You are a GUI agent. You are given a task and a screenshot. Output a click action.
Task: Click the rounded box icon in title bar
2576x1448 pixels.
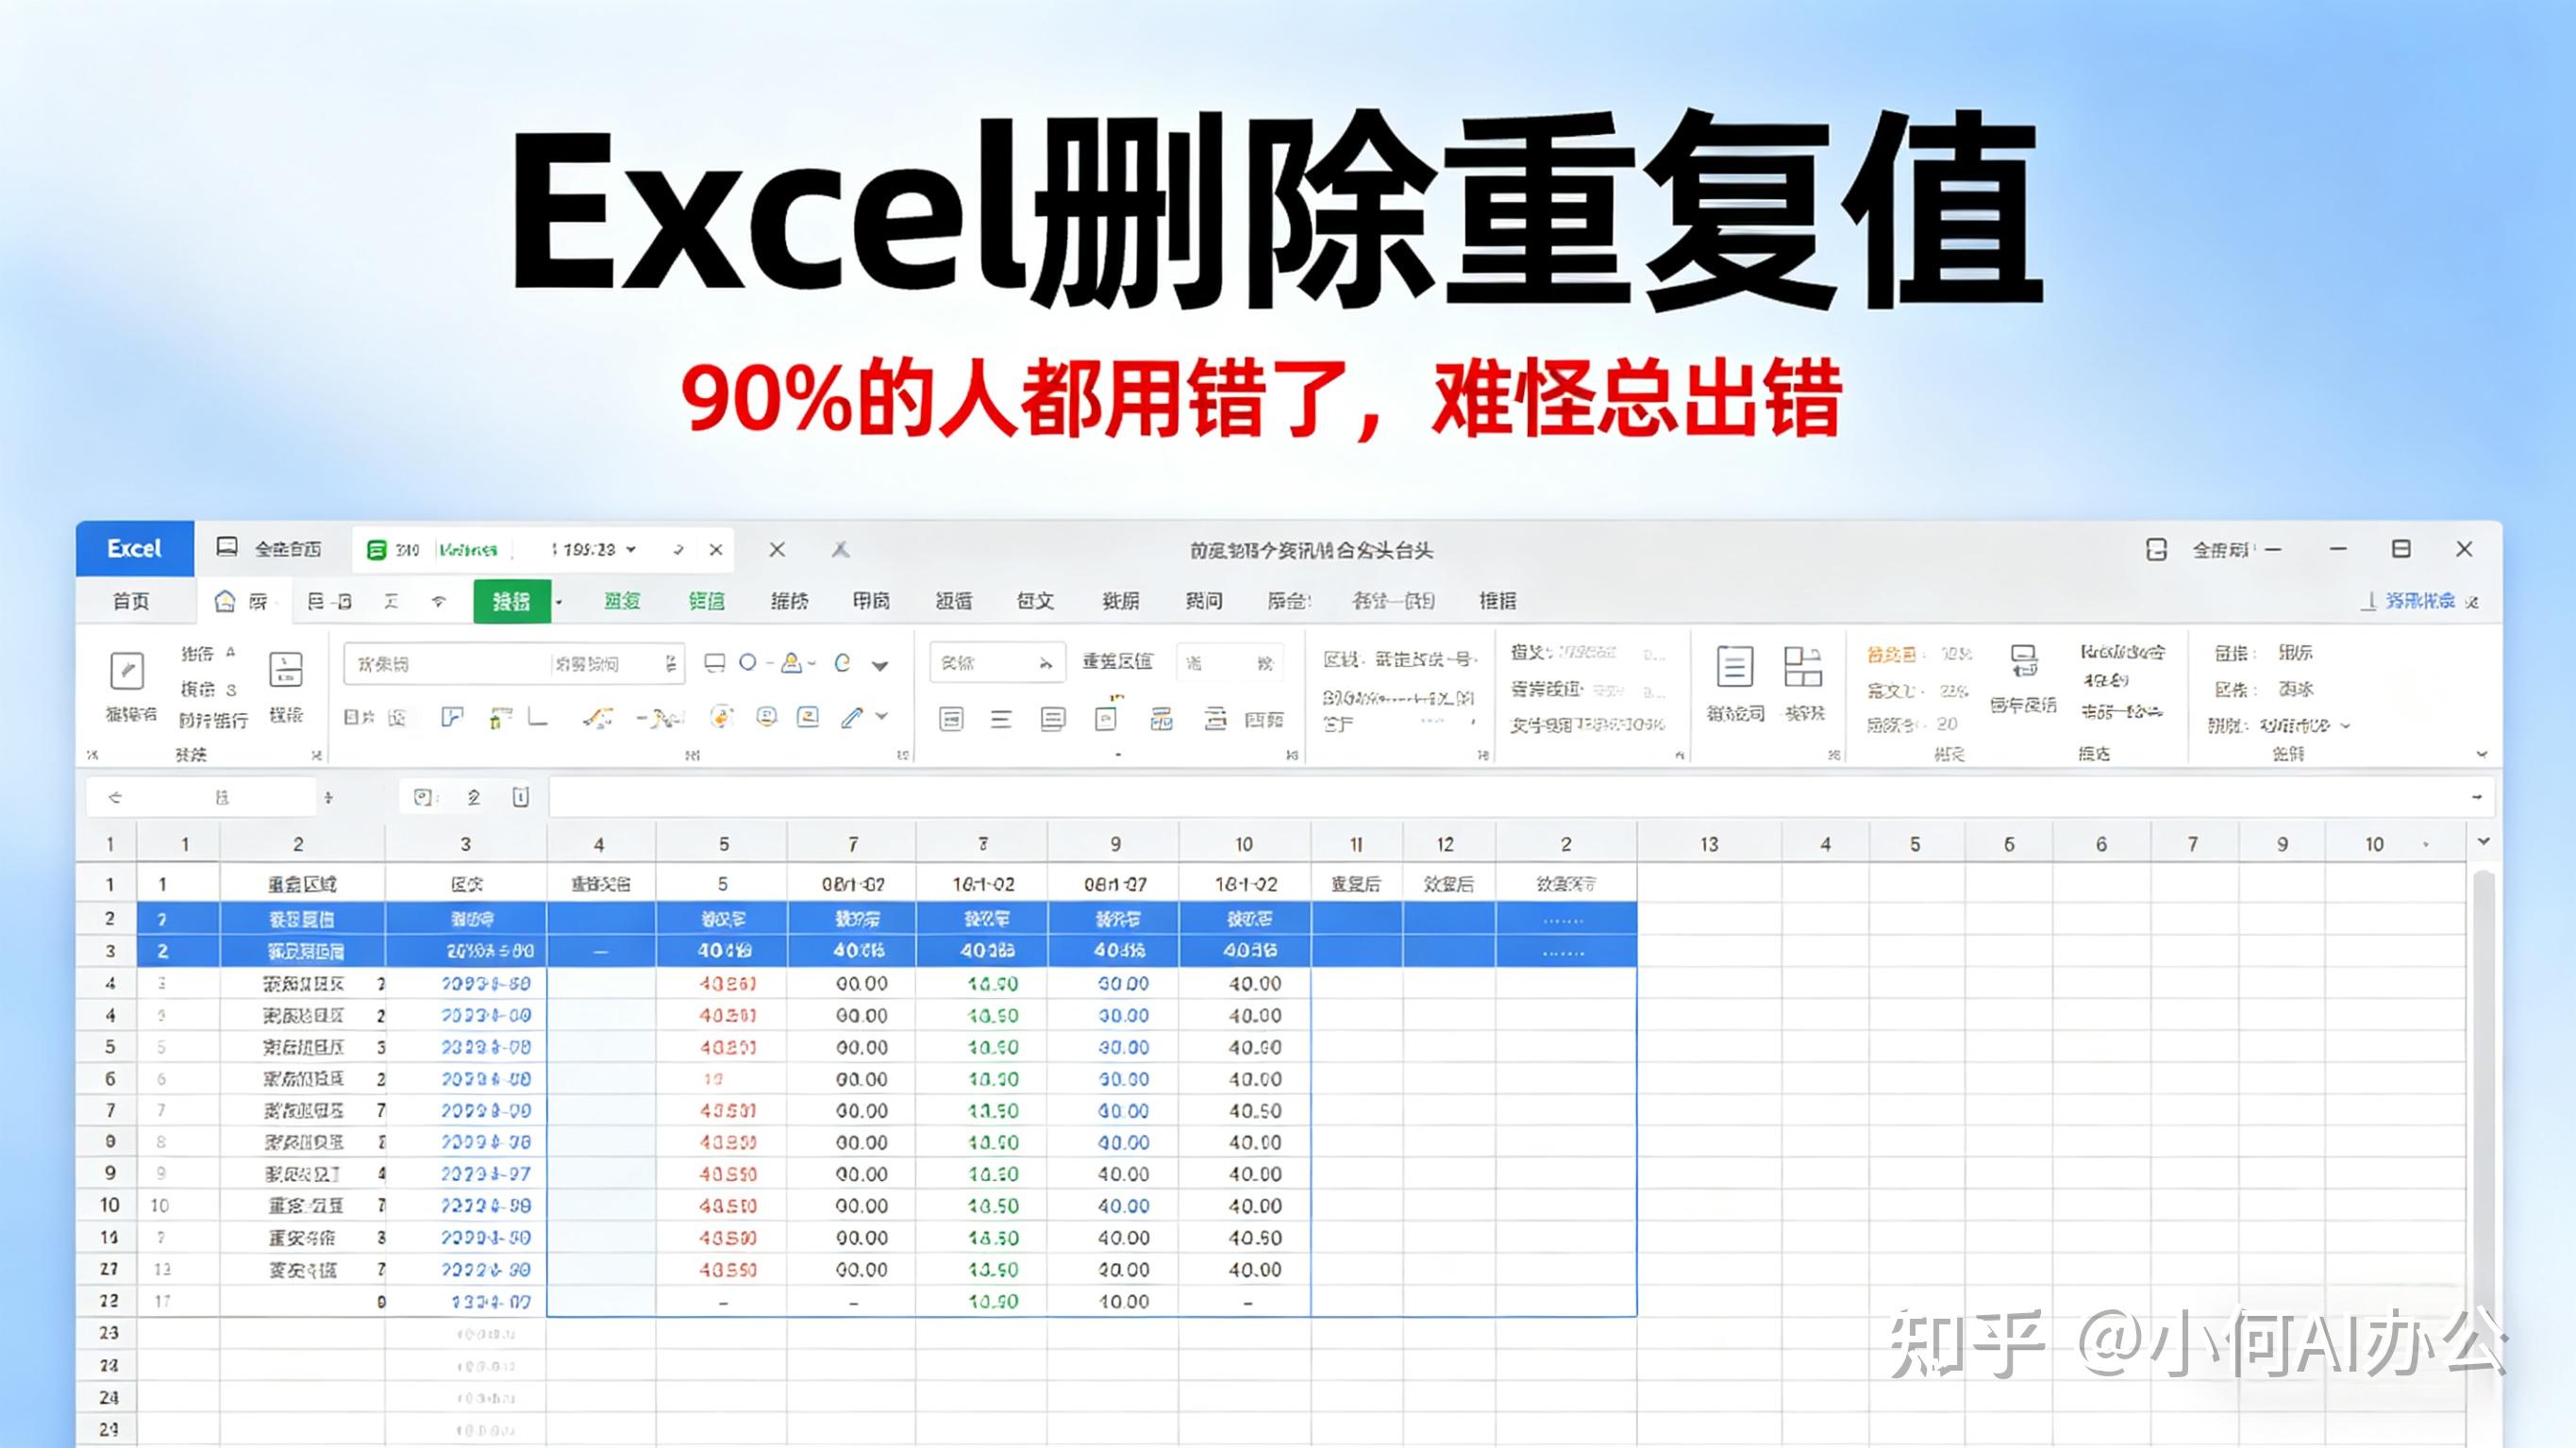(2157, 549)
